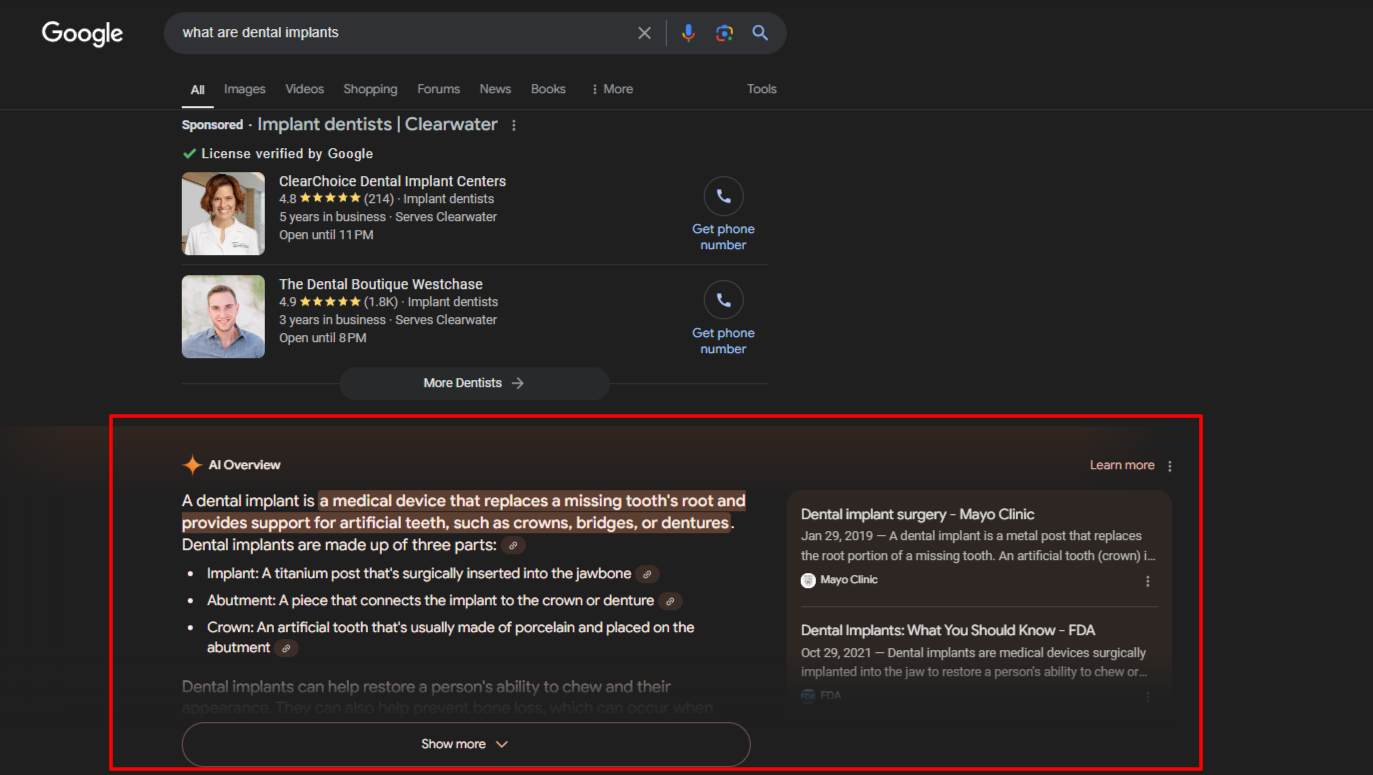Open the three-dot menu on Mayo Clinic card
Image resolution: width=1373 pixels, height=775 pixels.
click(x=1148, y=581)
